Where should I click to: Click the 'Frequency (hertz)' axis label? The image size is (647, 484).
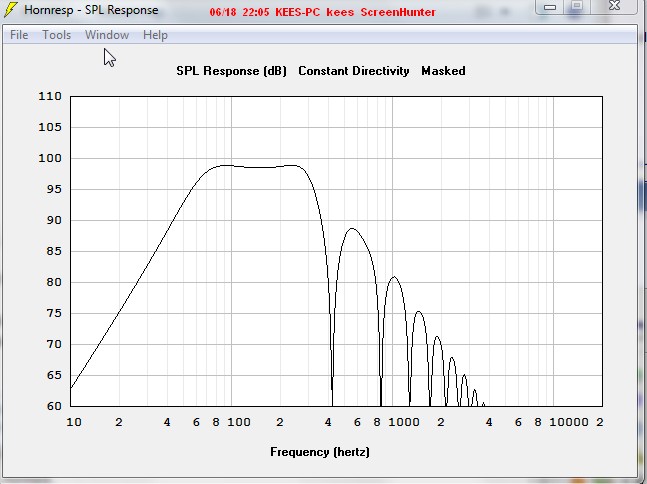320,452
